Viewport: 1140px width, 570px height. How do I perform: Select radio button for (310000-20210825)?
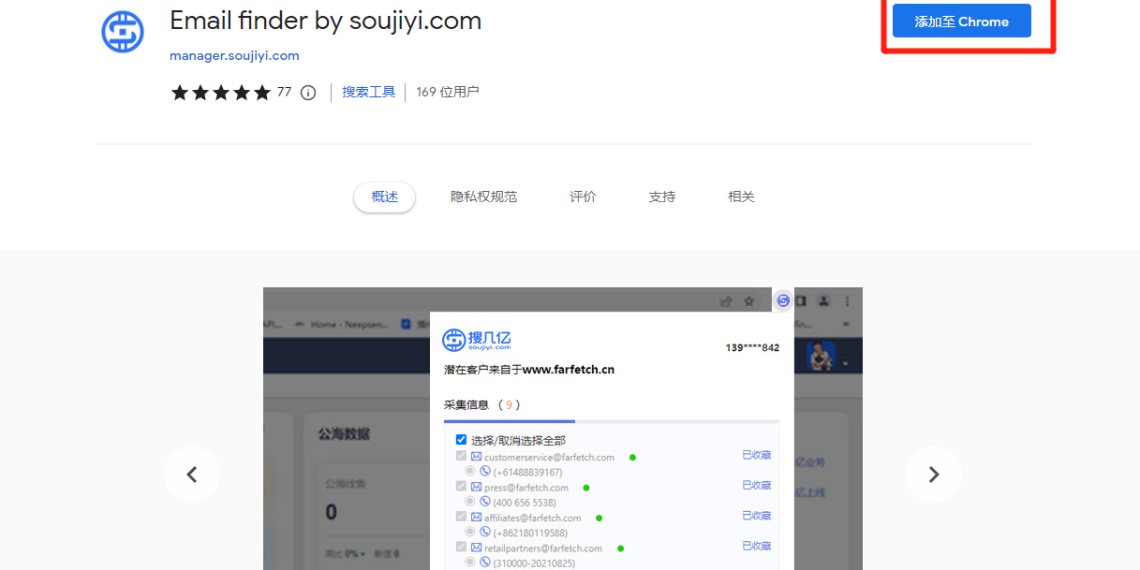pyautogui.click(x=470, y=562)
